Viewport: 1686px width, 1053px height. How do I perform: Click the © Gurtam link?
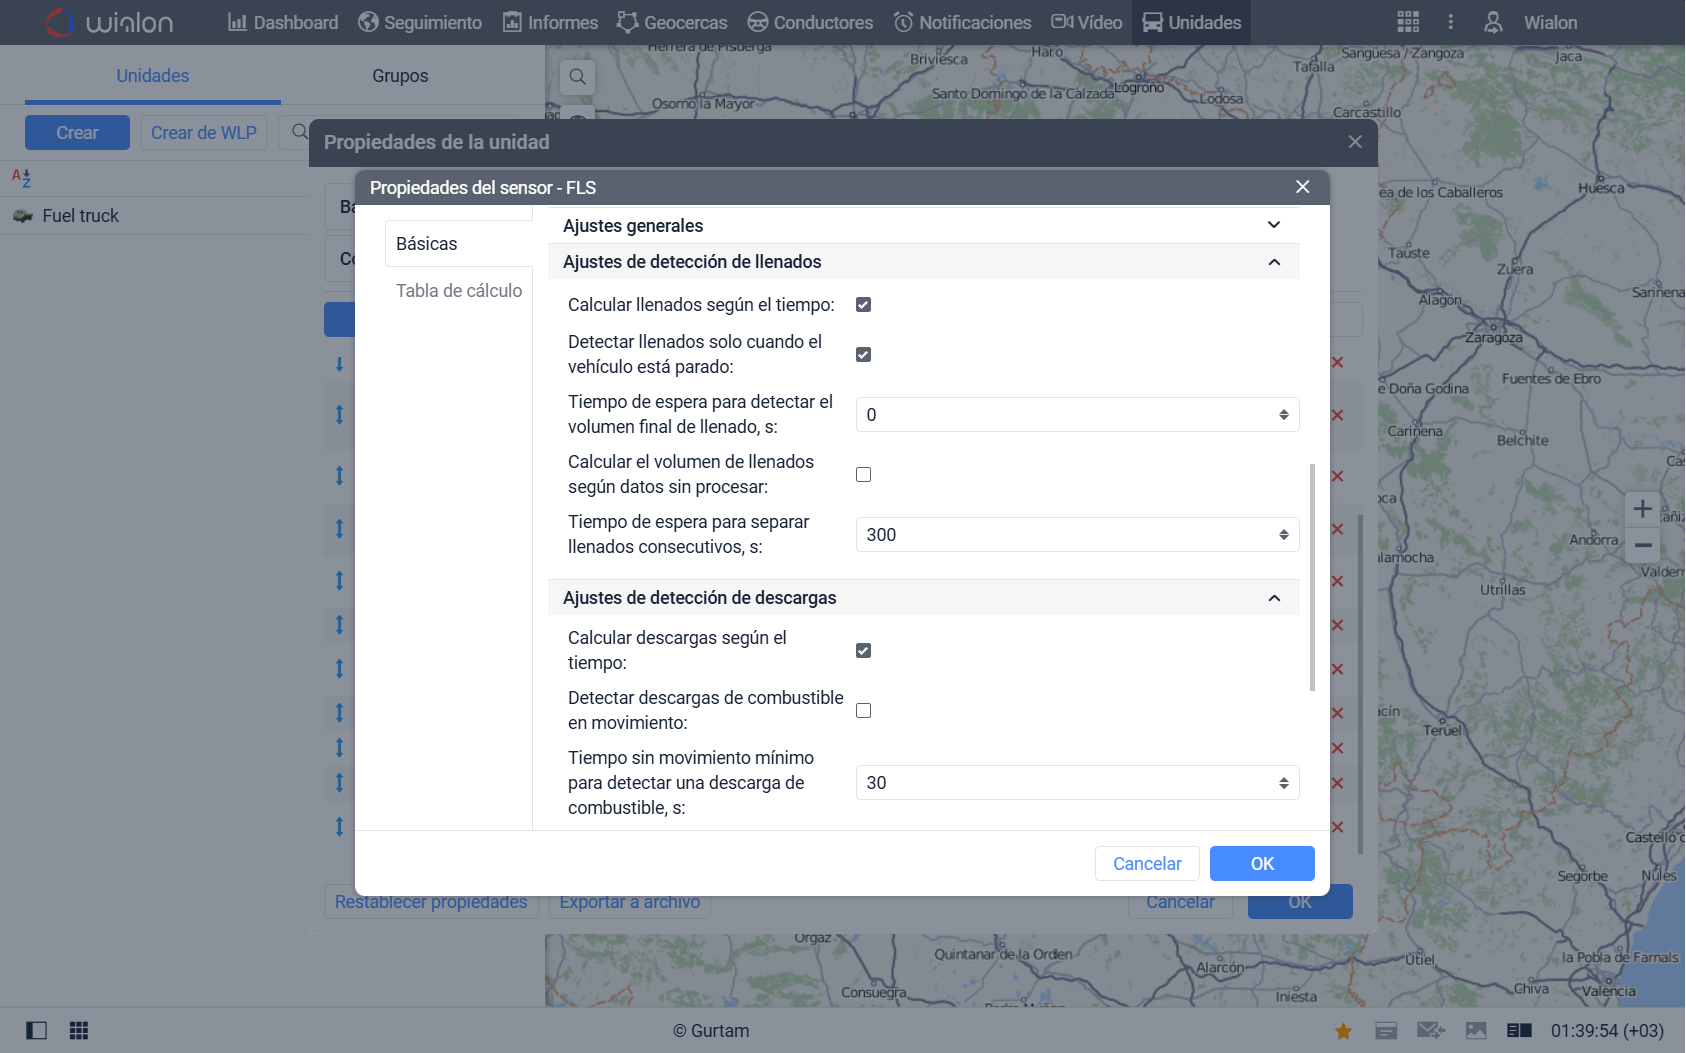[711, 1031]
